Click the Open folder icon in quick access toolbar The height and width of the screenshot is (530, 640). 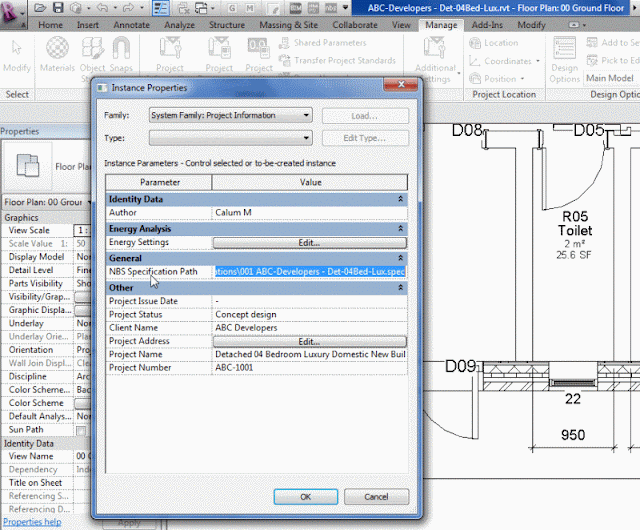pyautogui.click(x=40, y=8)
